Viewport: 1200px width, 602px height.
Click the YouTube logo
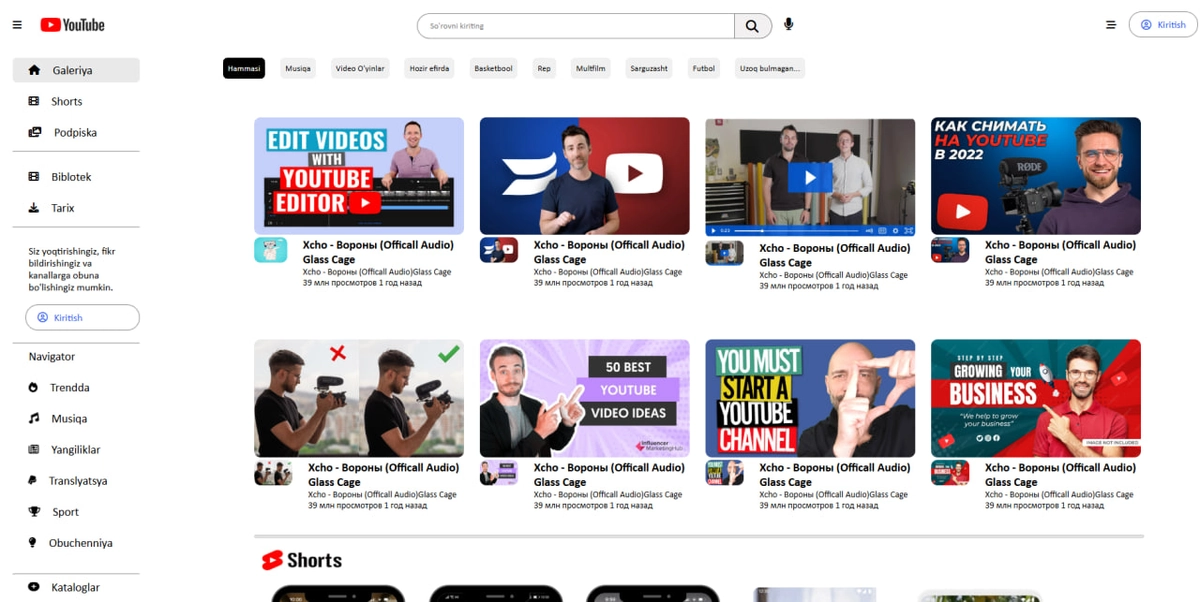tap(72, 25)
